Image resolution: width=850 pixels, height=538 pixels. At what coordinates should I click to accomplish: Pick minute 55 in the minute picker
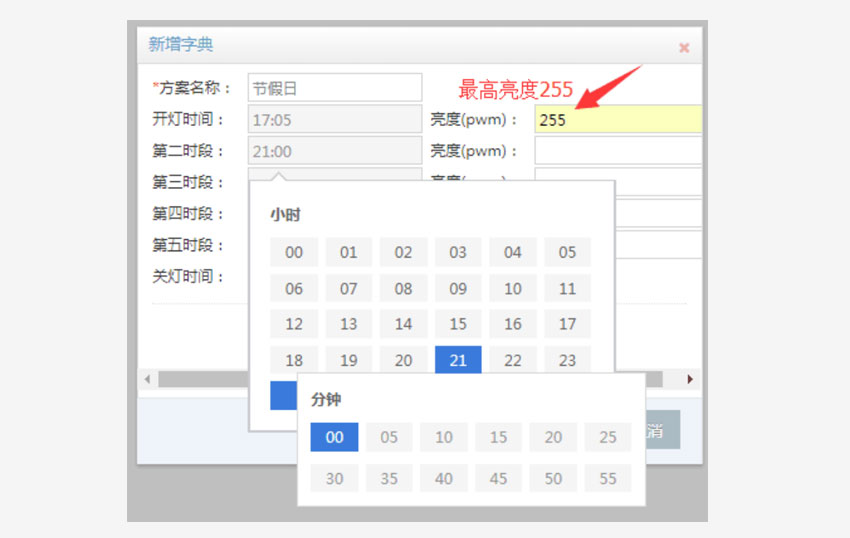pos(607,478)
